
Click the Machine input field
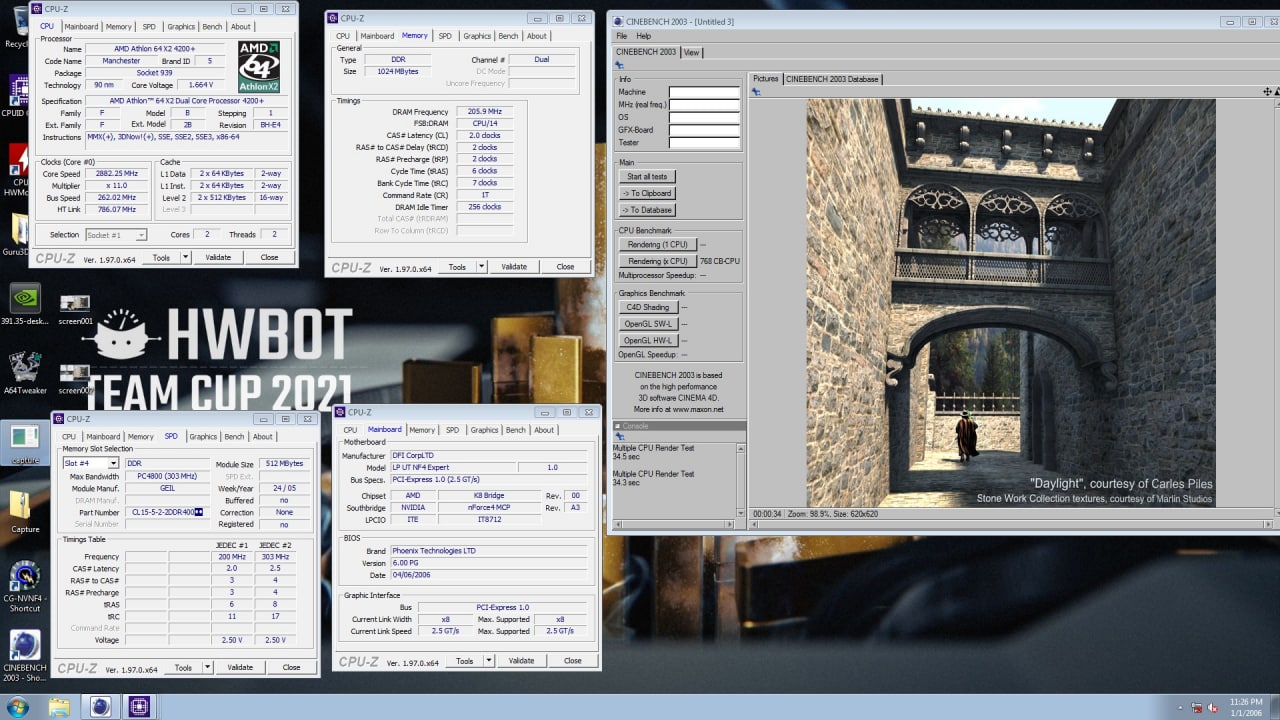click(704, 92)
